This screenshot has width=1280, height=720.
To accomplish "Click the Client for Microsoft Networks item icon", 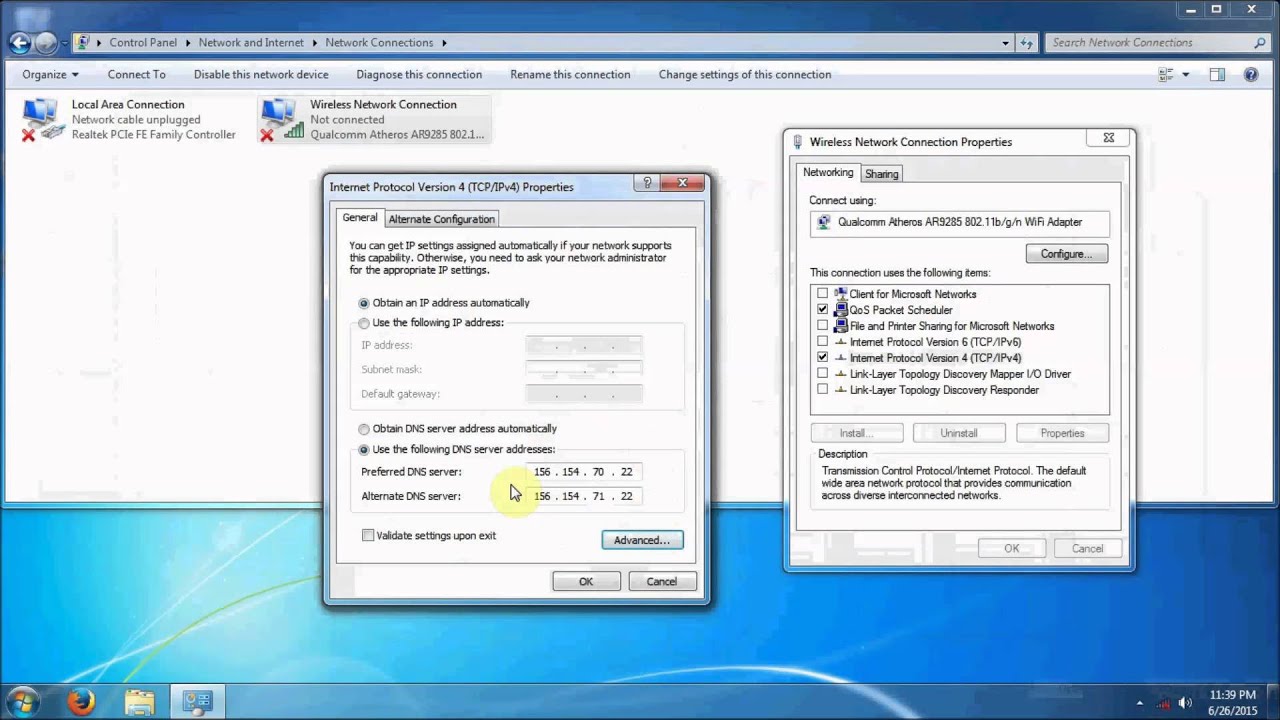I will (841, 294).
